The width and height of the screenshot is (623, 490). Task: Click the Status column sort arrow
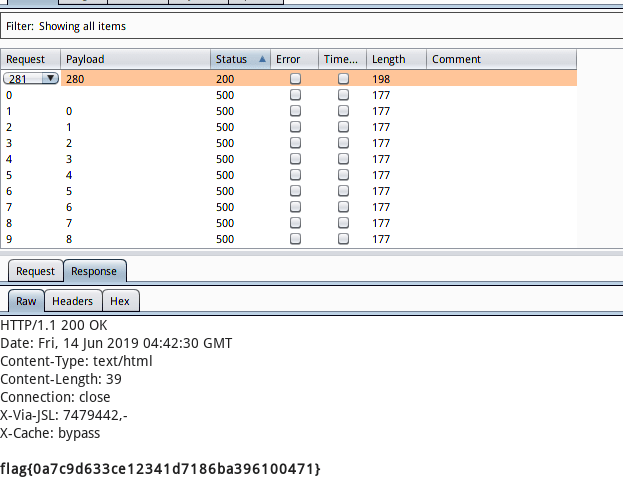pos(262,59)
